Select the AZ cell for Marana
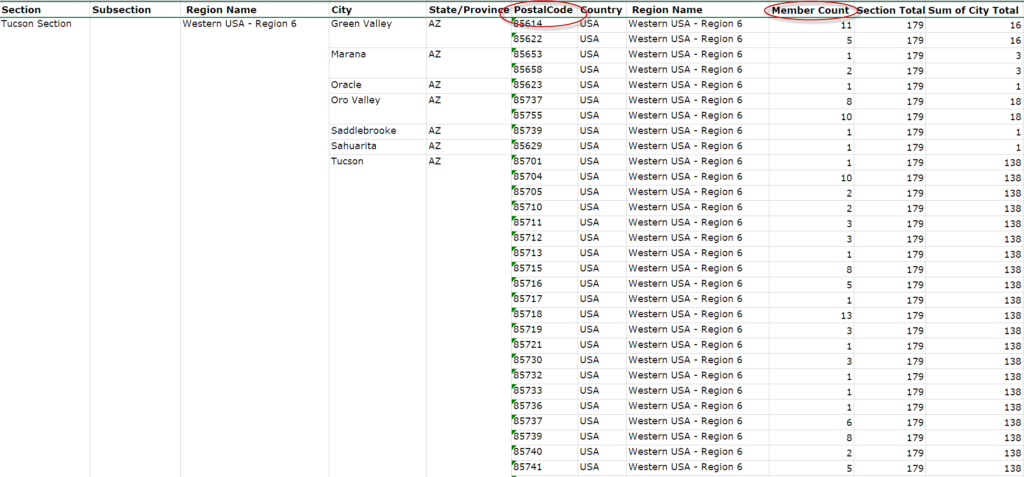1024x477 pixels. click(x=435, y=55)
